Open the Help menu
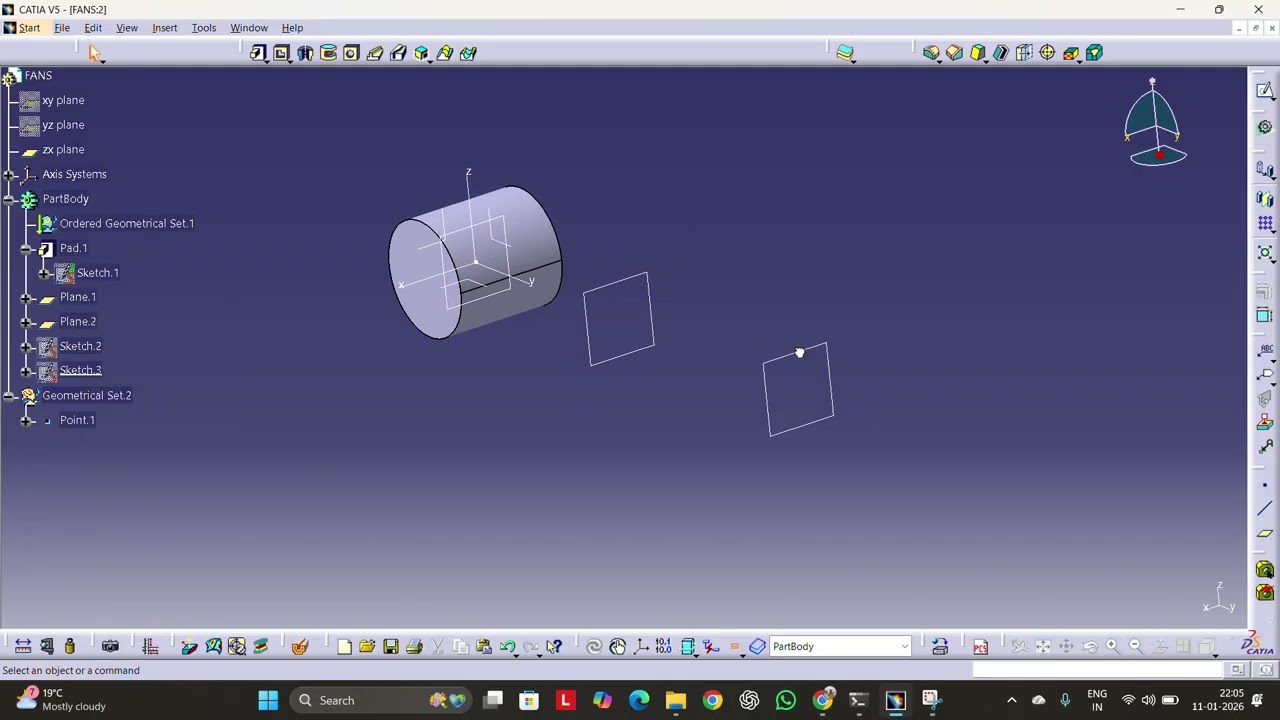The height and width of the screenshot is (720, 1280). 292,28
